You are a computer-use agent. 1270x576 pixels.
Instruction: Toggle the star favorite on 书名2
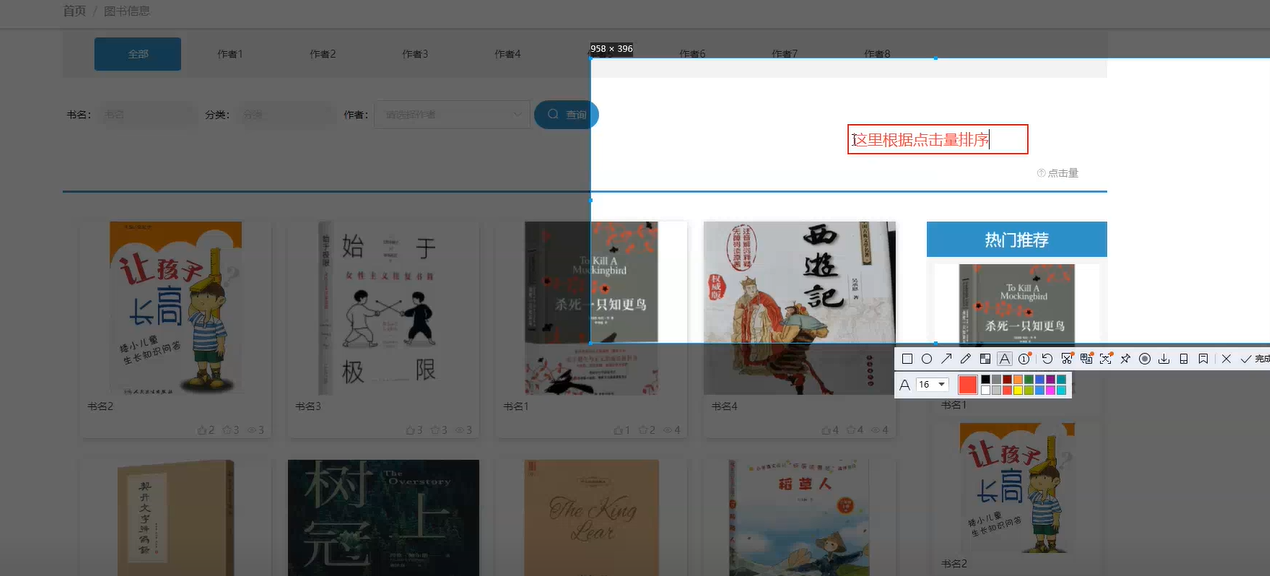click(x=226, y=430)
